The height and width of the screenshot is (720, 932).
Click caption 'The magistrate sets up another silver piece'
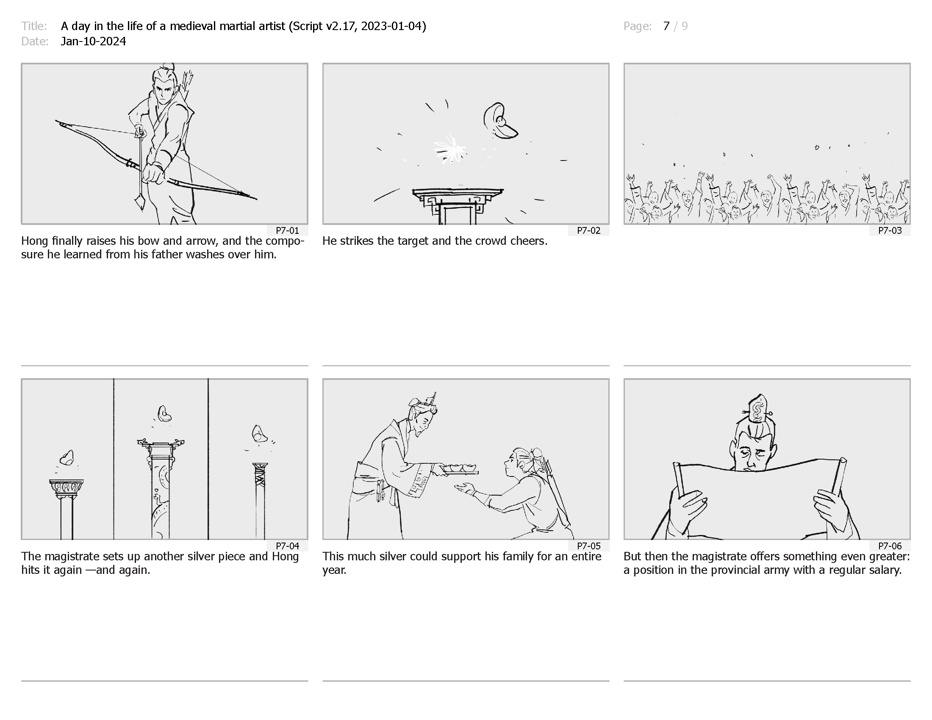click(160, 563)
